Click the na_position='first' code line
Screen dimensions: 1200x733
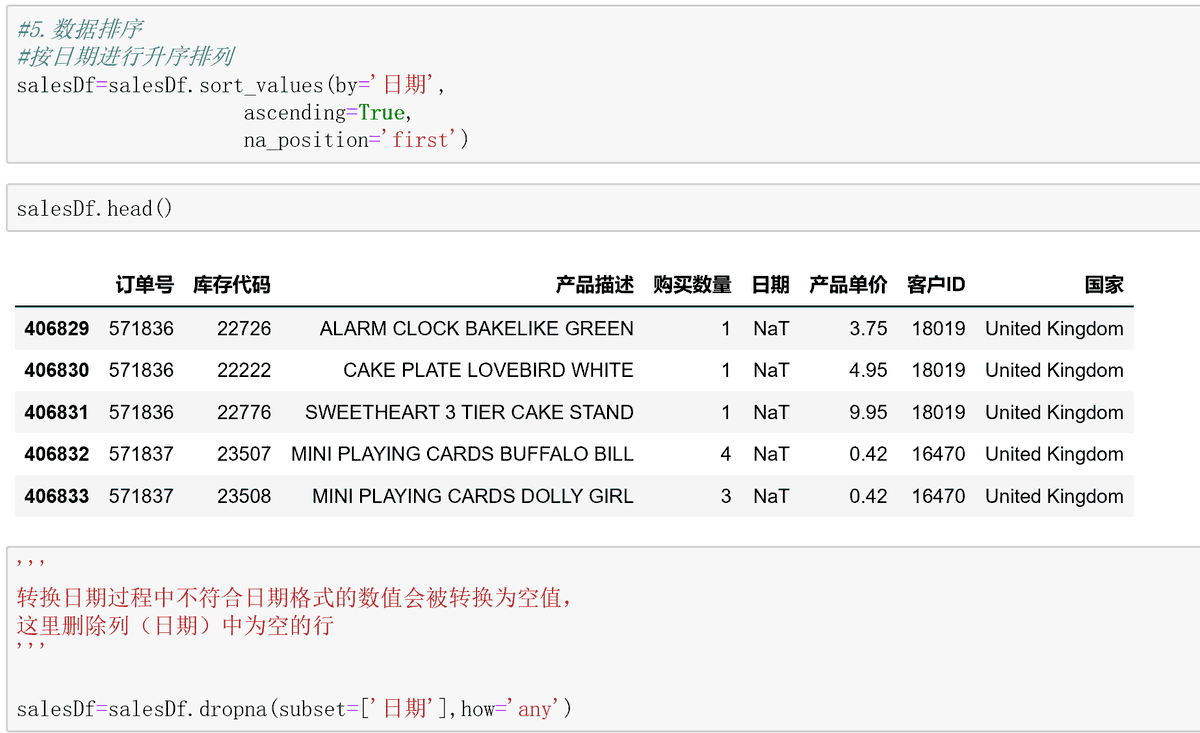click(356, 140)
